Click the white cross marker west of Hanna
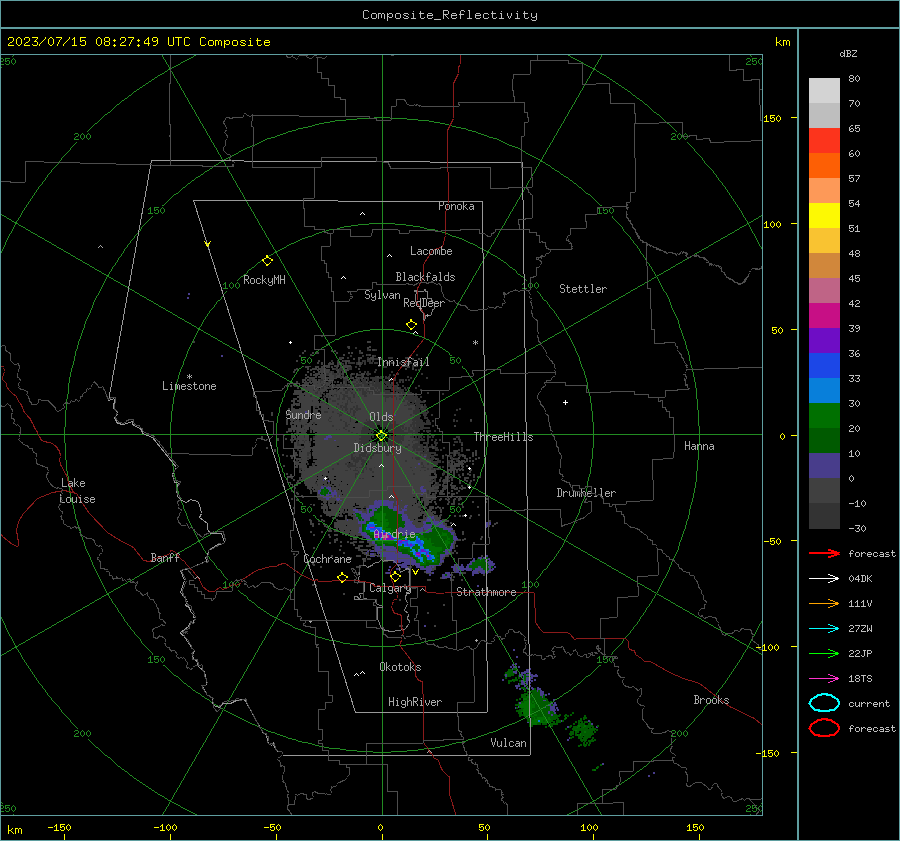This screenshot has height=841, width=900. click(x=565, y=402)
